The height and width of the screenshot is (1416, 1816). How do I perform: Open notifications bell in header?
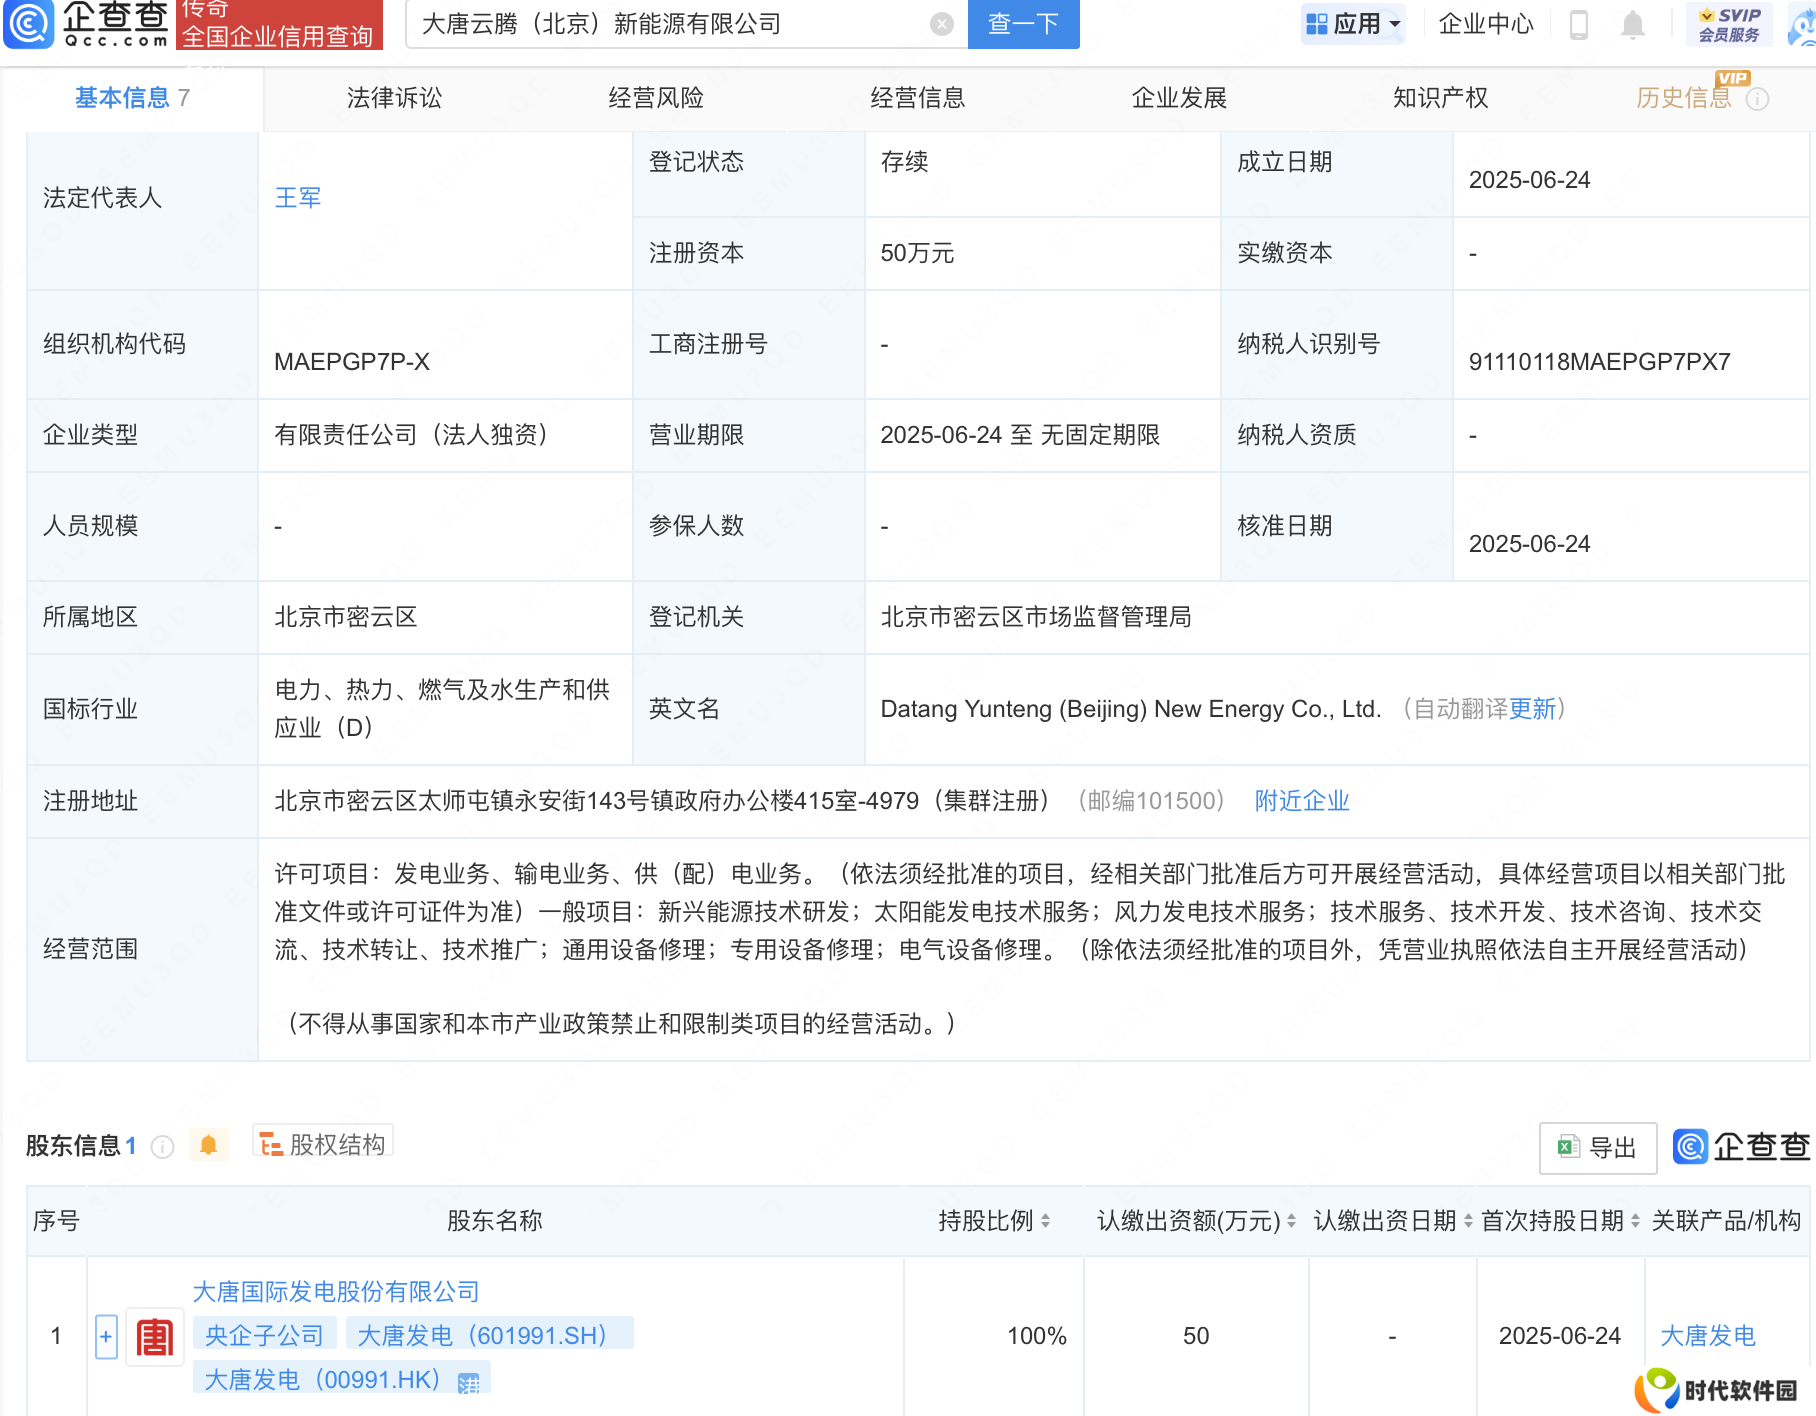[1633, 24]
